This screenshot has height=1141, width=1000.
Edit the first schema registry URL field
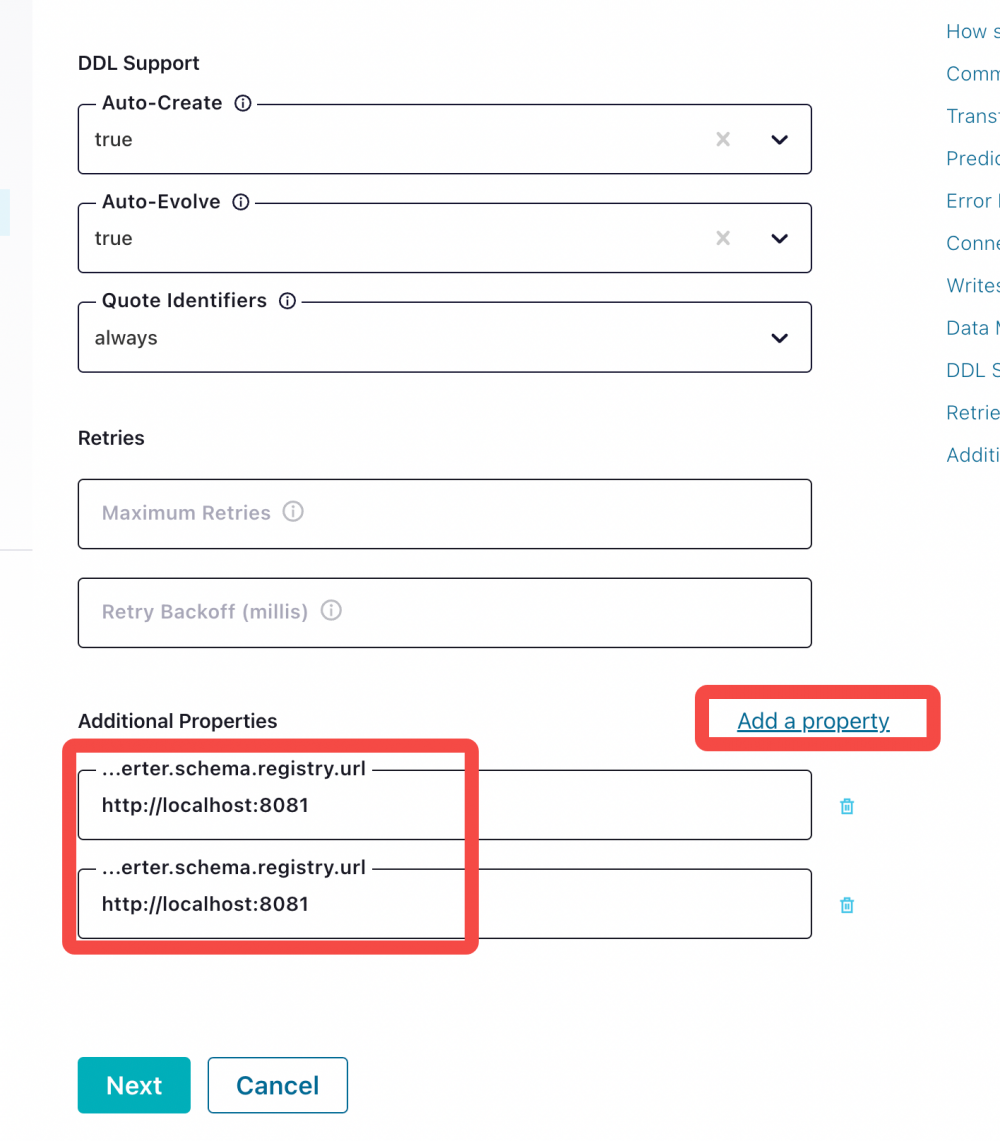tap(444, 806)
